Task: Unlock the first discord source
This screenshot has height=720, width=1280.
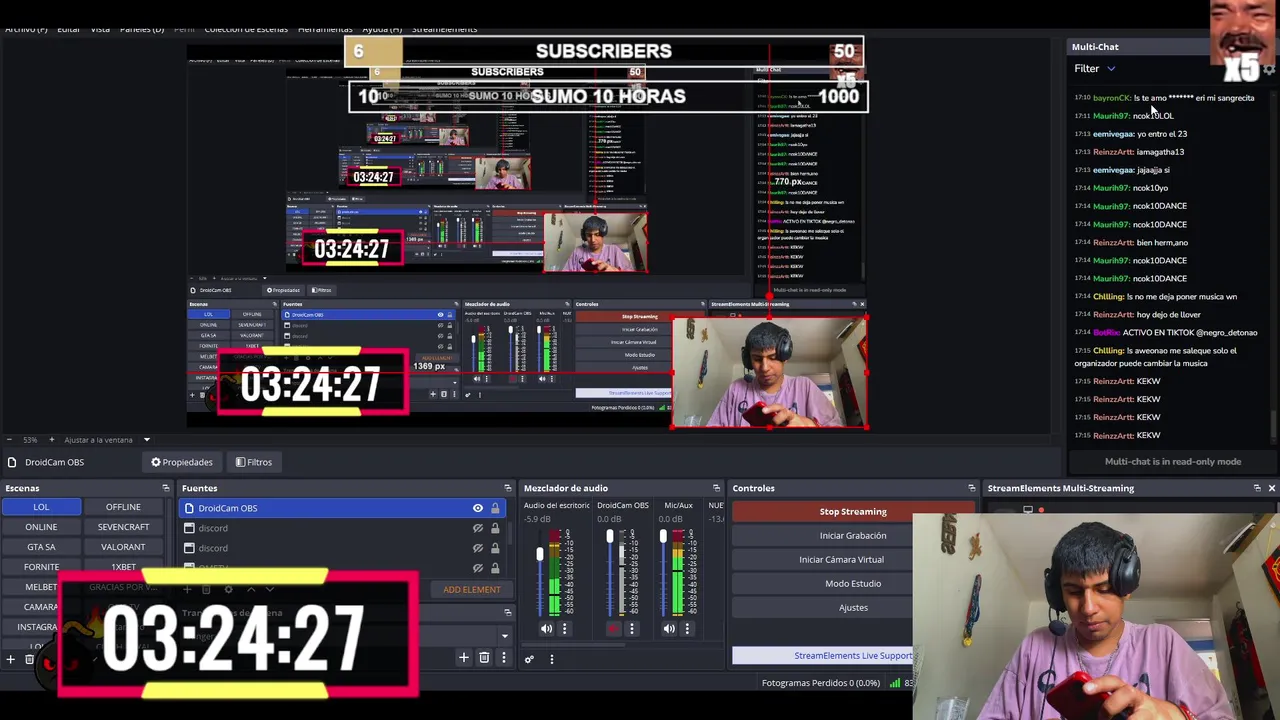Action: pyautogui.click(x=495, y=528)
